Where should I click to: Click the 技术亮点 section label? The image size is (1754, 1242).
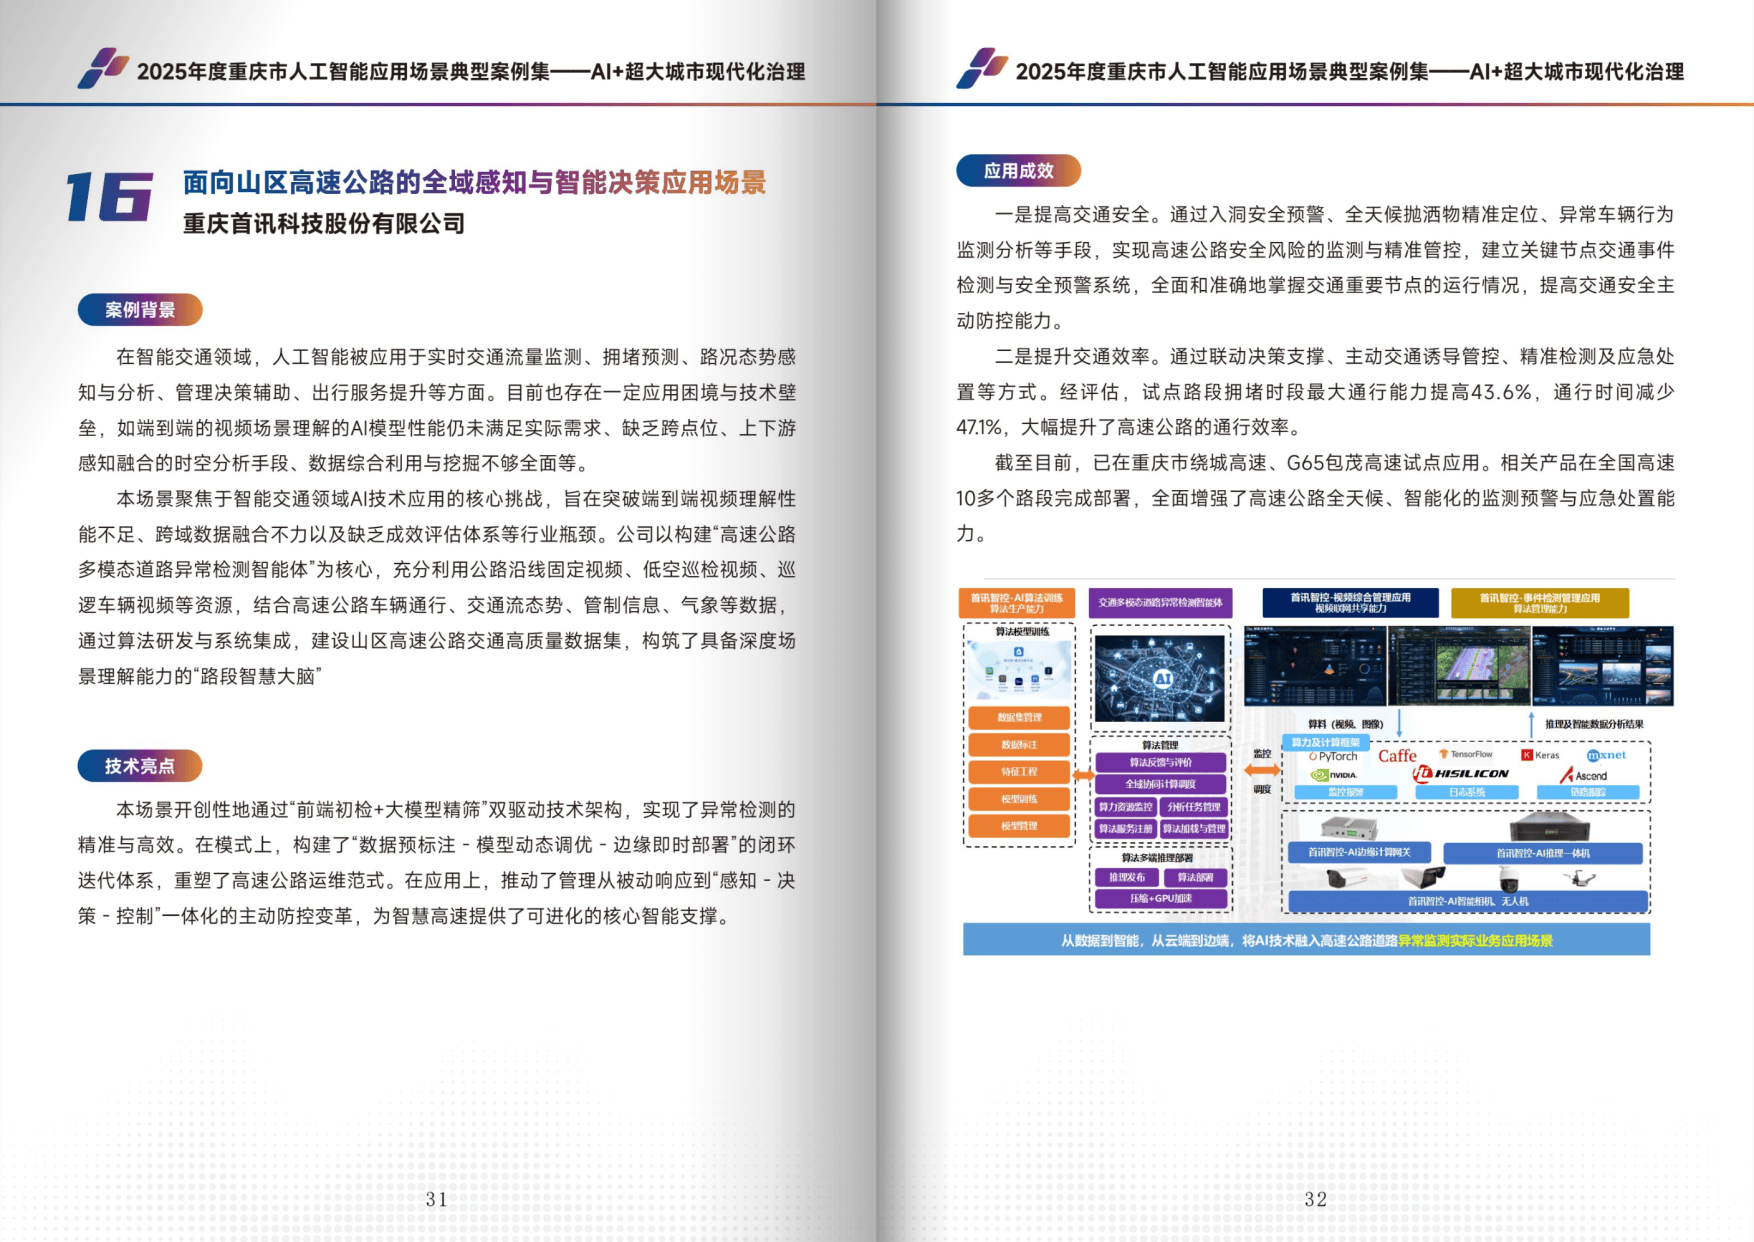[140, 766]
